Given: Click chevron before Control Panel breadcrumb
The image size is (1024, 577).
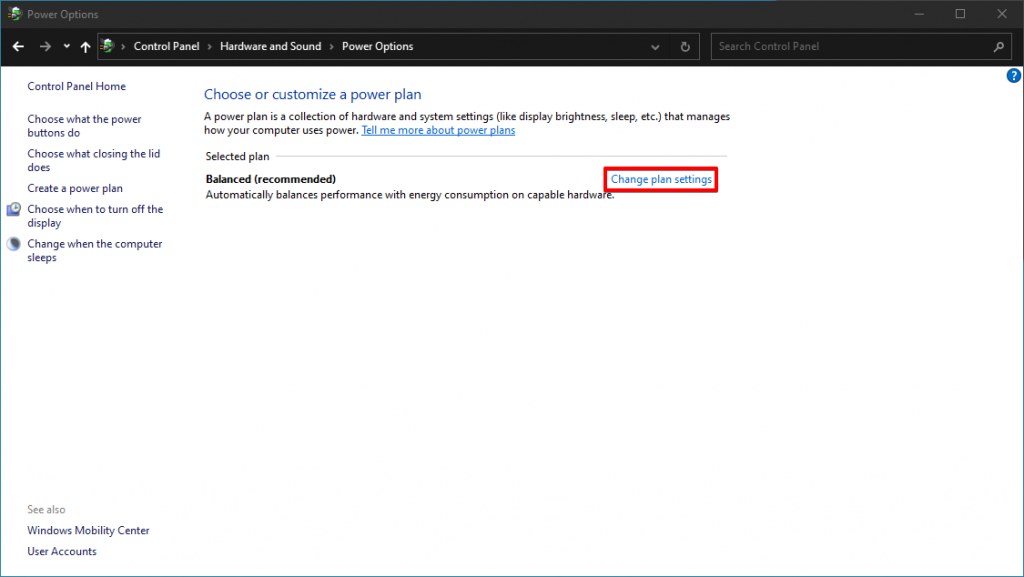Looking at the screenshot, I should [x=123, y=46].
